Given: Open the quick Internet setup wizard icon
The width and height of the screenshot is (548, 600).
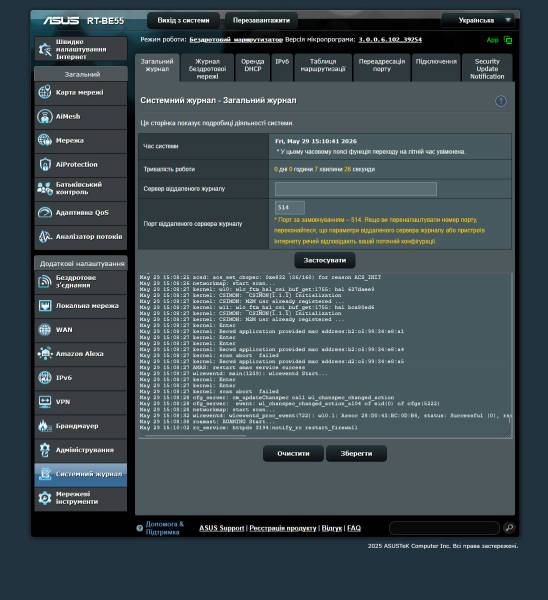Looking at the screenshot, I should (x=45, y=49).
